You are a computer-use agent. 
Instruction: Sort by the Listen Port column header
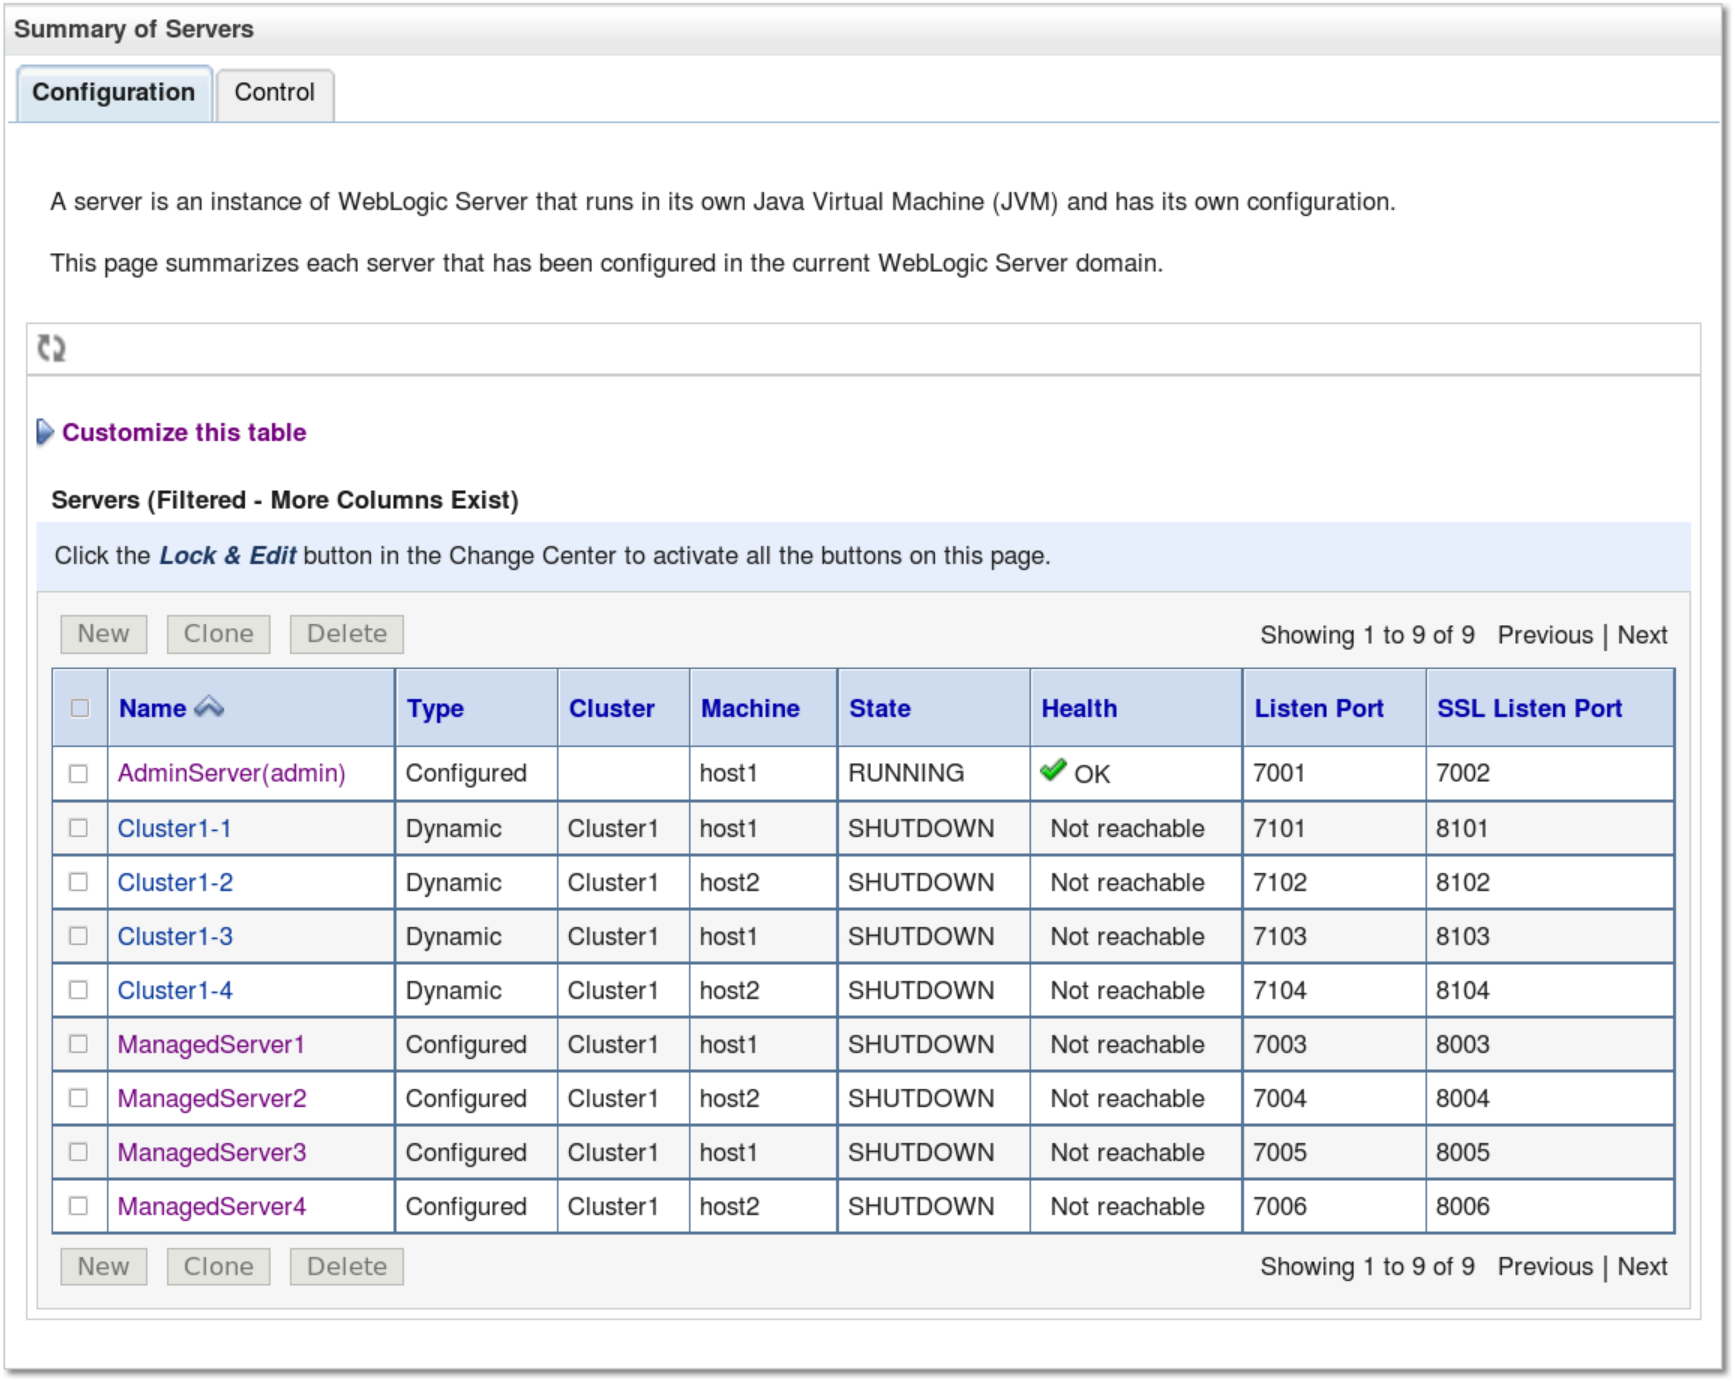(x=1319, y=708)
